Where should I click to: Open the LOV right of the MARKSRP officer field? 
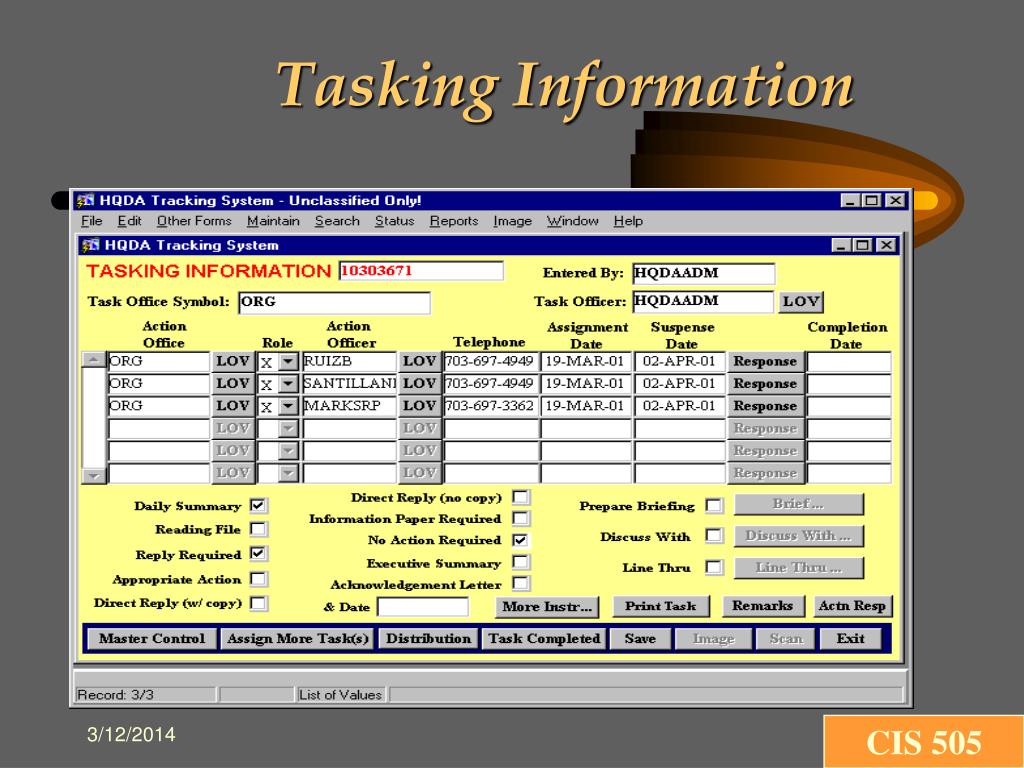pyautogui.click(x=419, y=406)
